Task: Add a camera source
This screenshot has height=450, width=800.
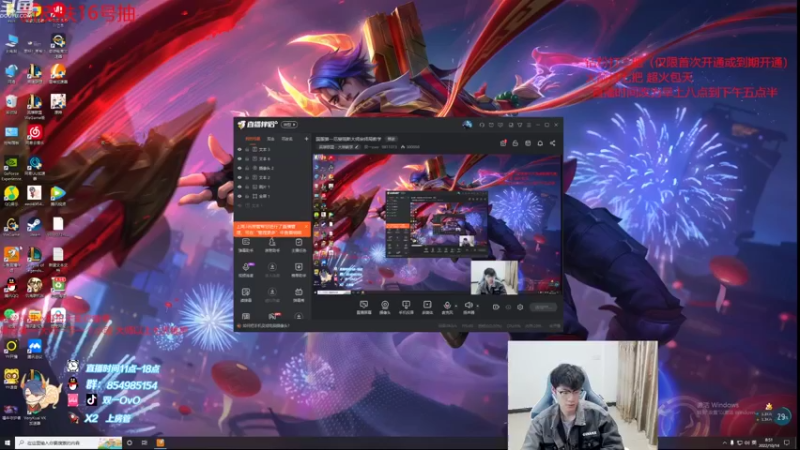Action: click(x=385, y=307)
